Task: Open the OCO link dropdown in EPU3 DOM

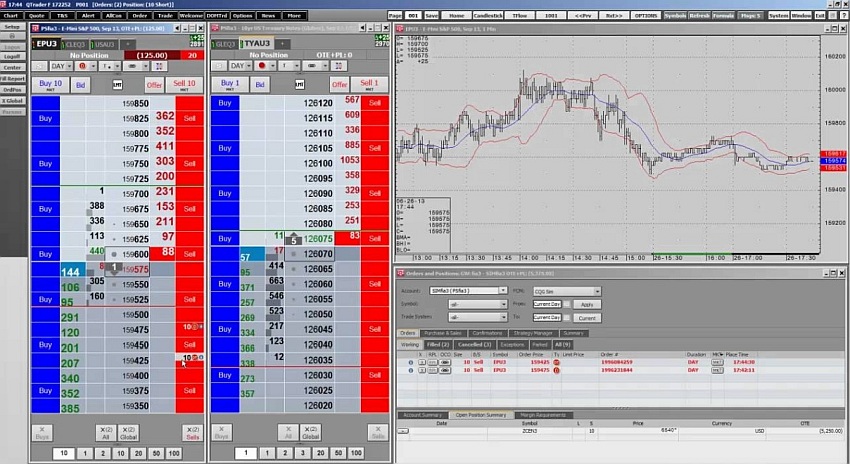Action: [x=136, y=66]
